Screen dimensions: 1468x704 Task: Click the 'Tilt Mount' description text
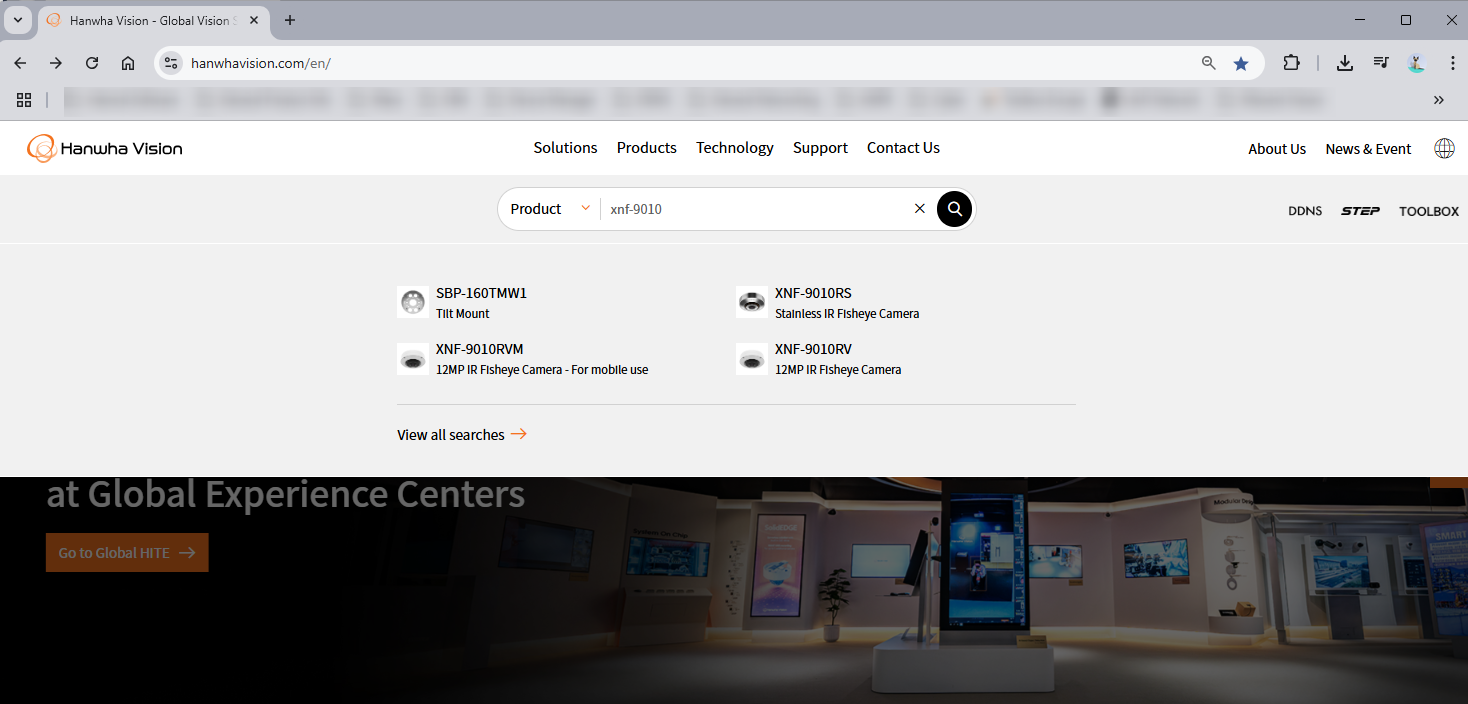click(463, 314)
